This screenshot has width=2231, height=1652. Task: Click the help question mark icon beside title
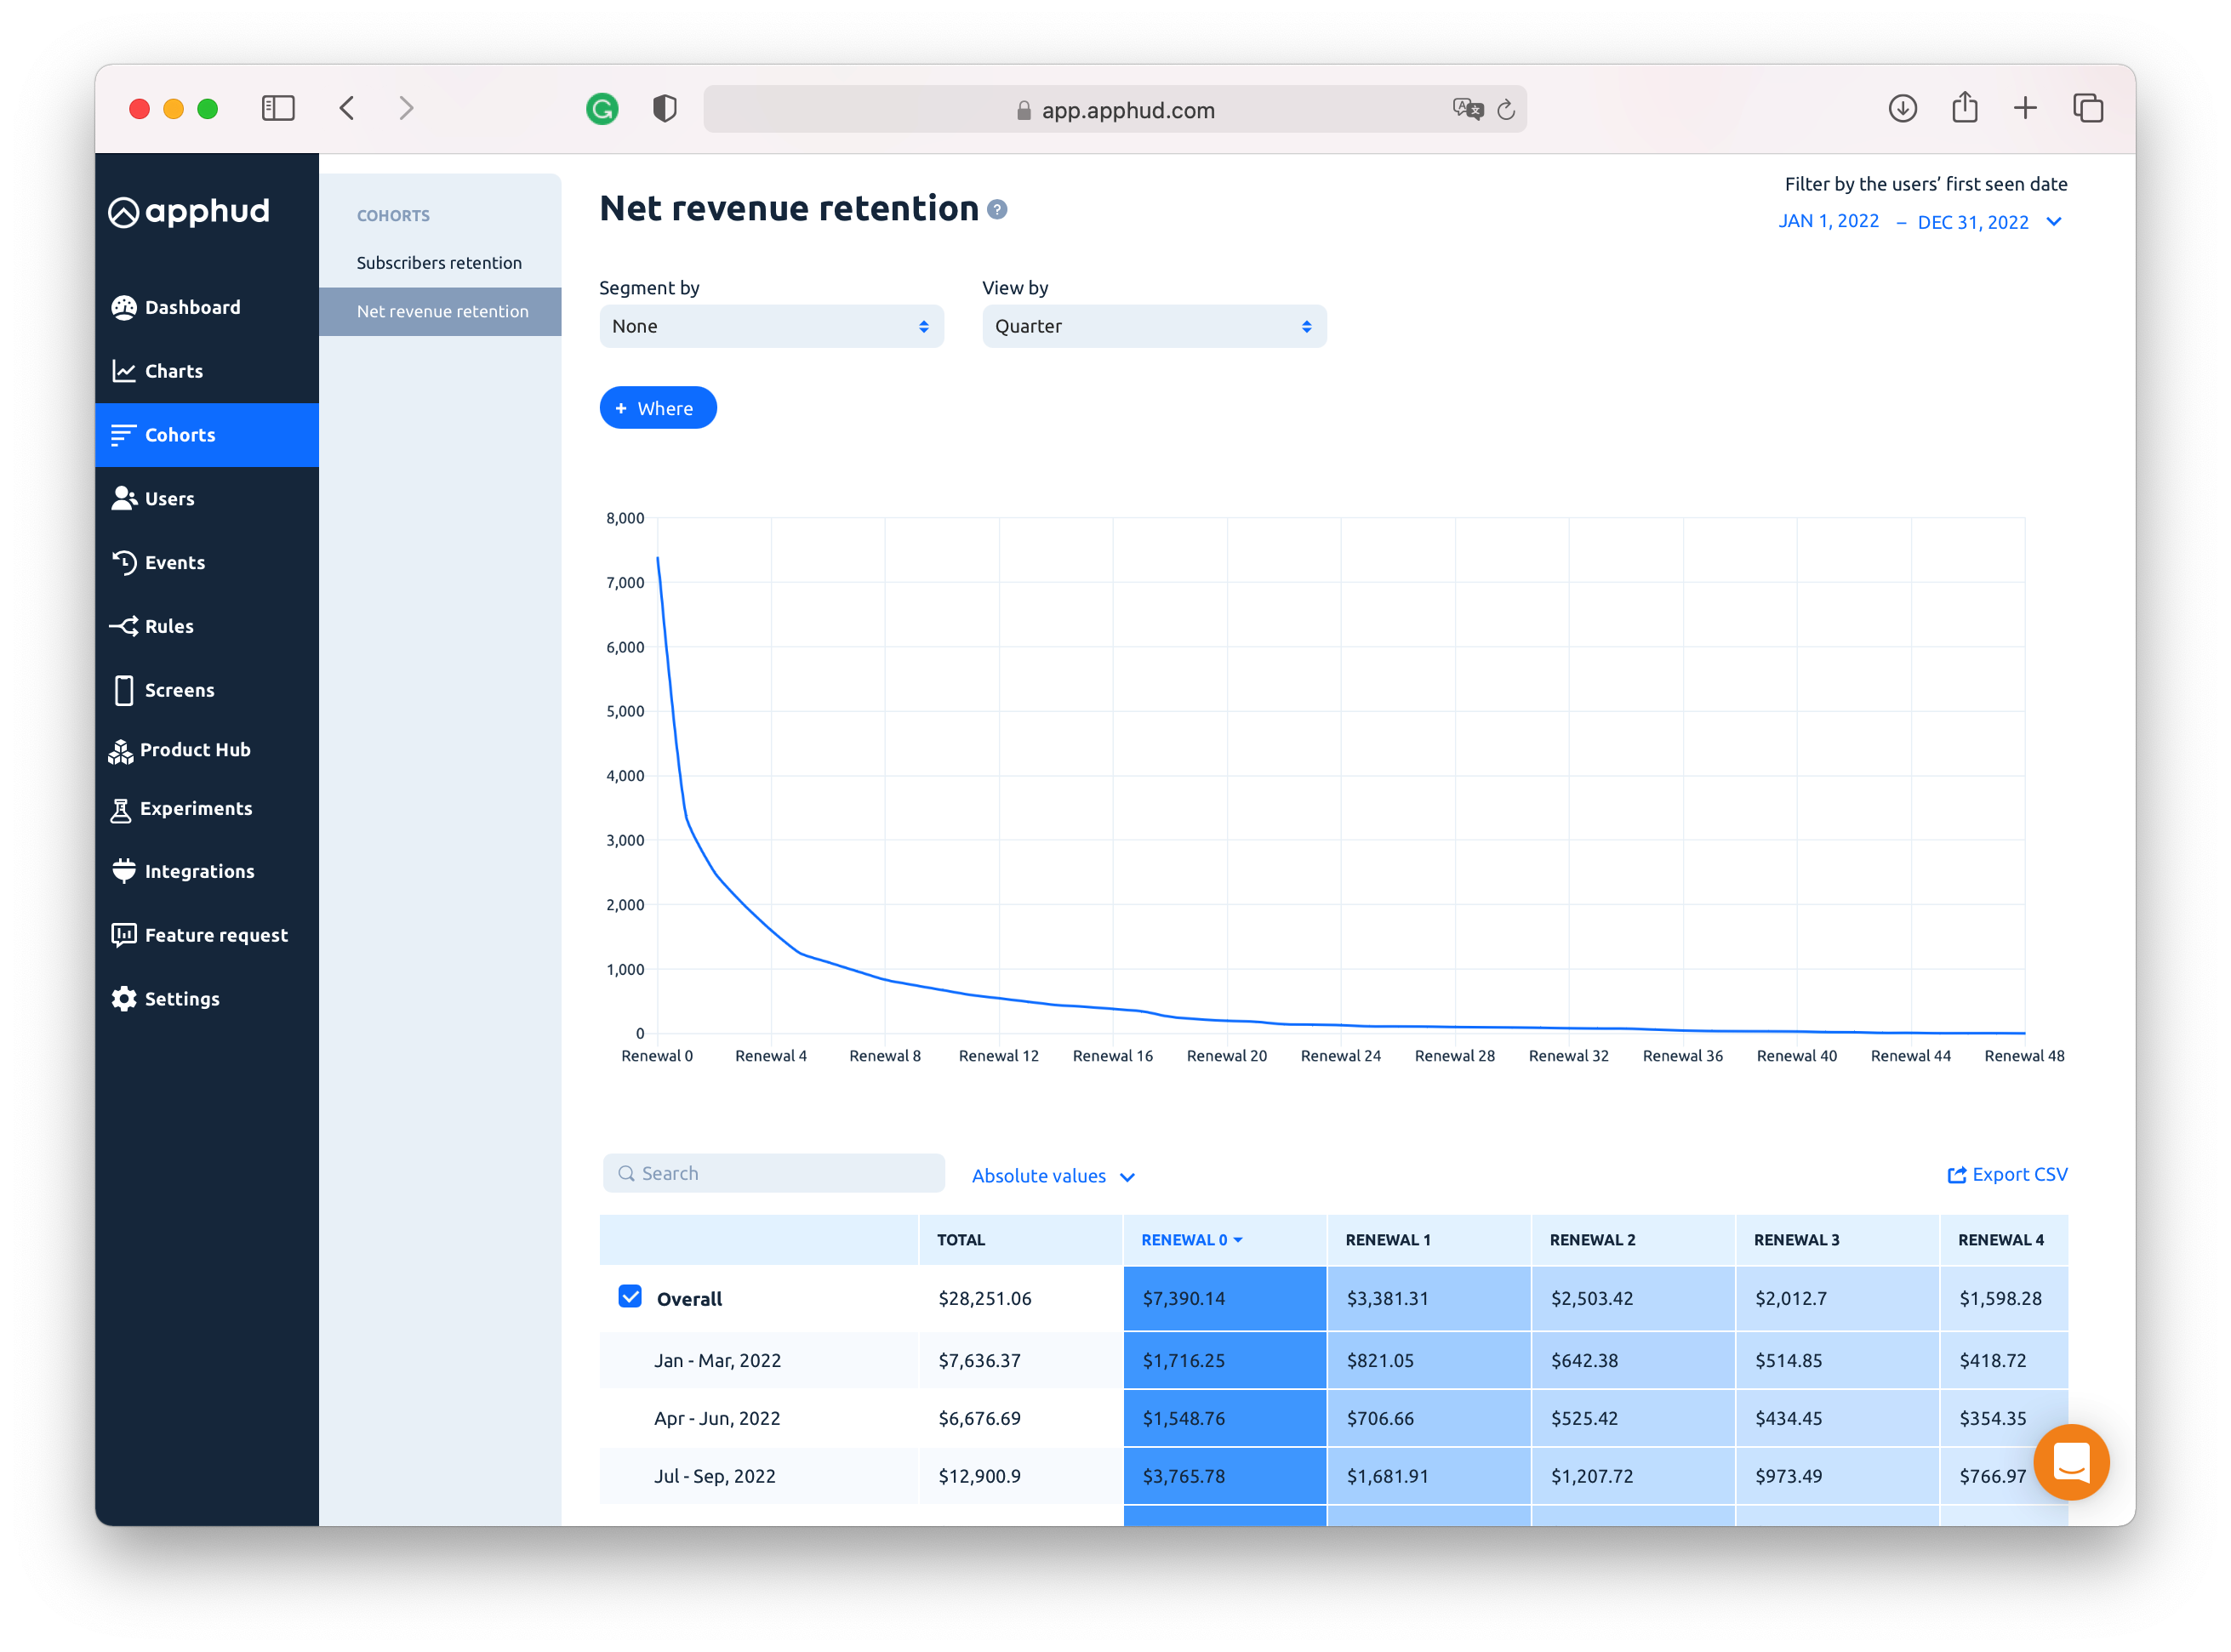pyautogui.click(x=997, y=209)
